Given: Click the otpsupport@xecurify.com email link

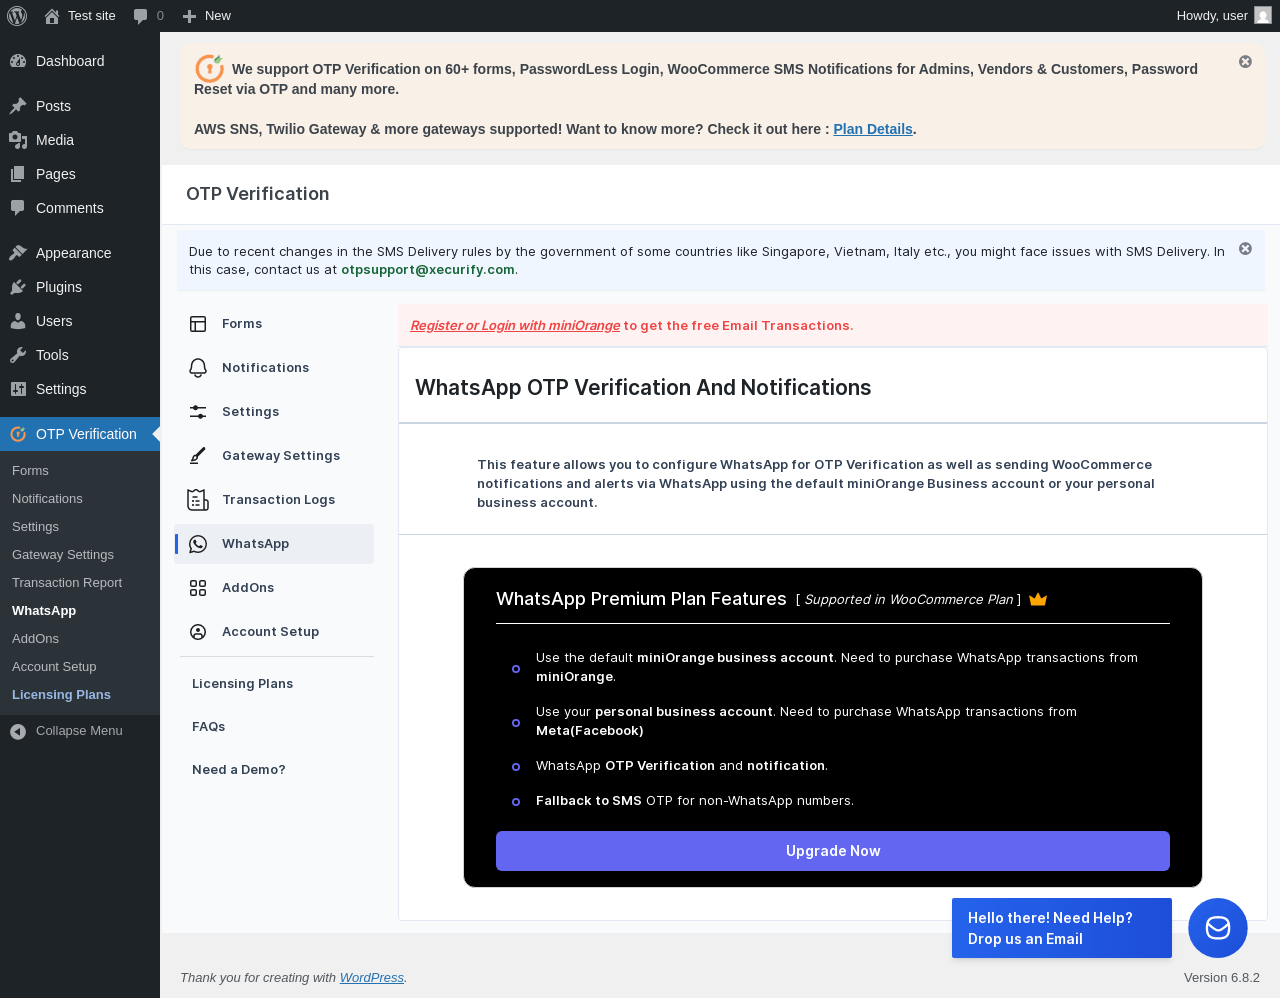Looking at the screenshot, I should 428,270.
